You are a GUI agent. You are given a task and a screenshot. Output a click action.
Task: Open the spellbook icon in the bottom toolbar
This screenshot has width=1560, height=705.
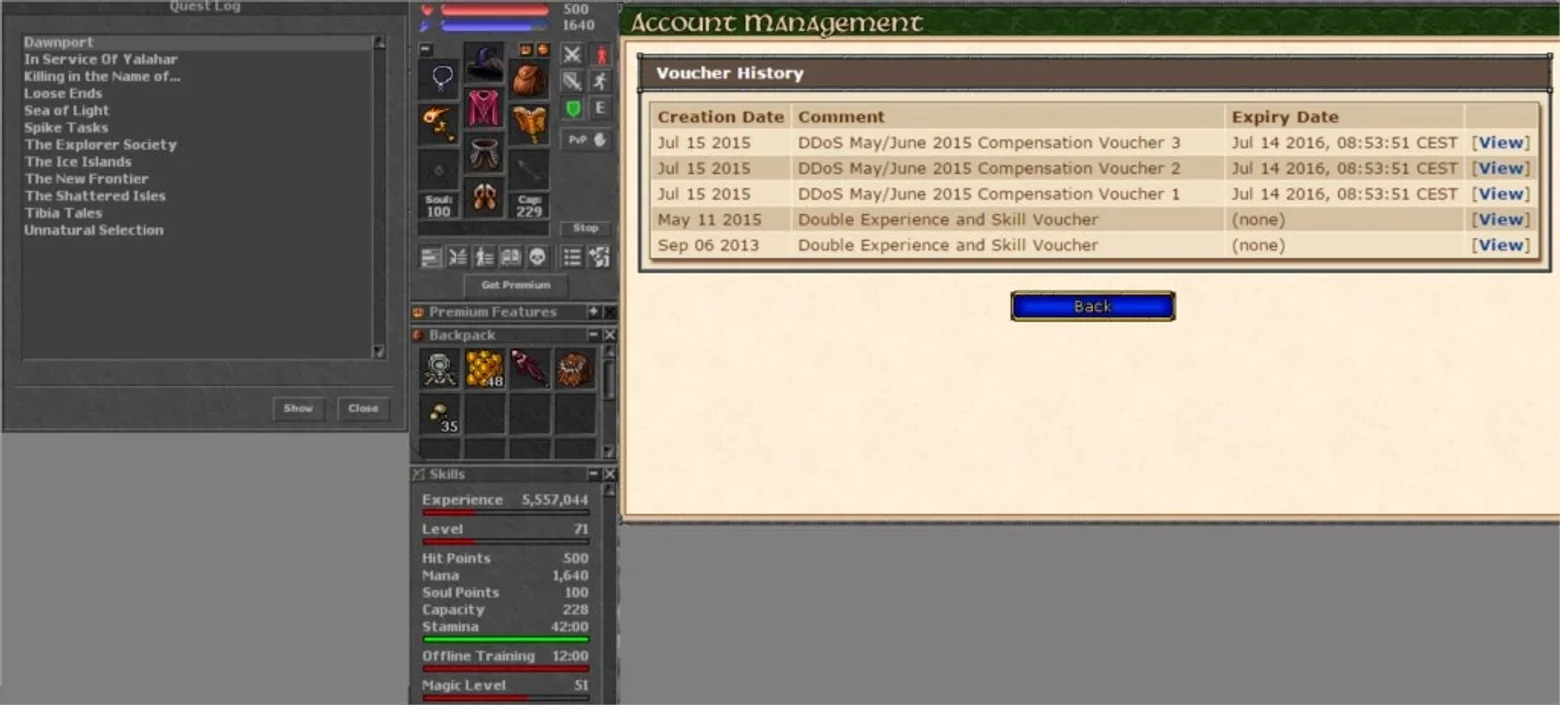tap(511, 257)
